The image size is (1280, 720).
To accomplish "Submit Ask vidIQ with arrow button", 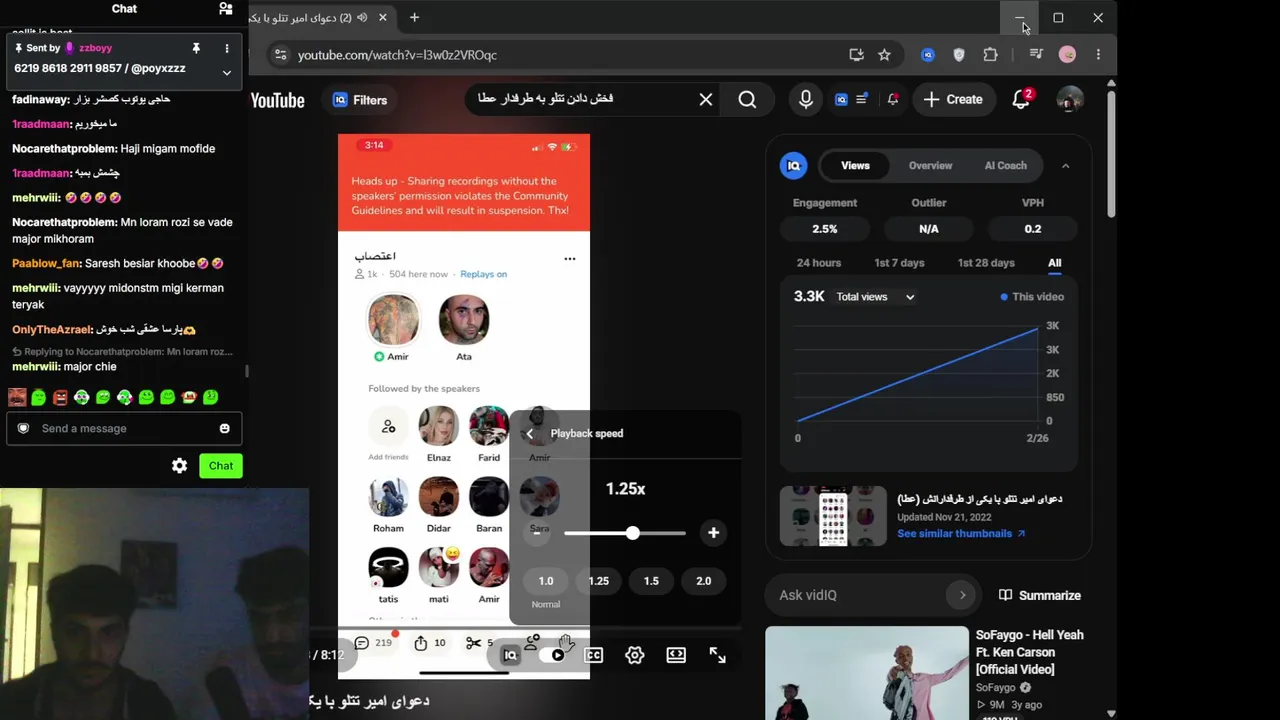I will (x=962, y=595).
